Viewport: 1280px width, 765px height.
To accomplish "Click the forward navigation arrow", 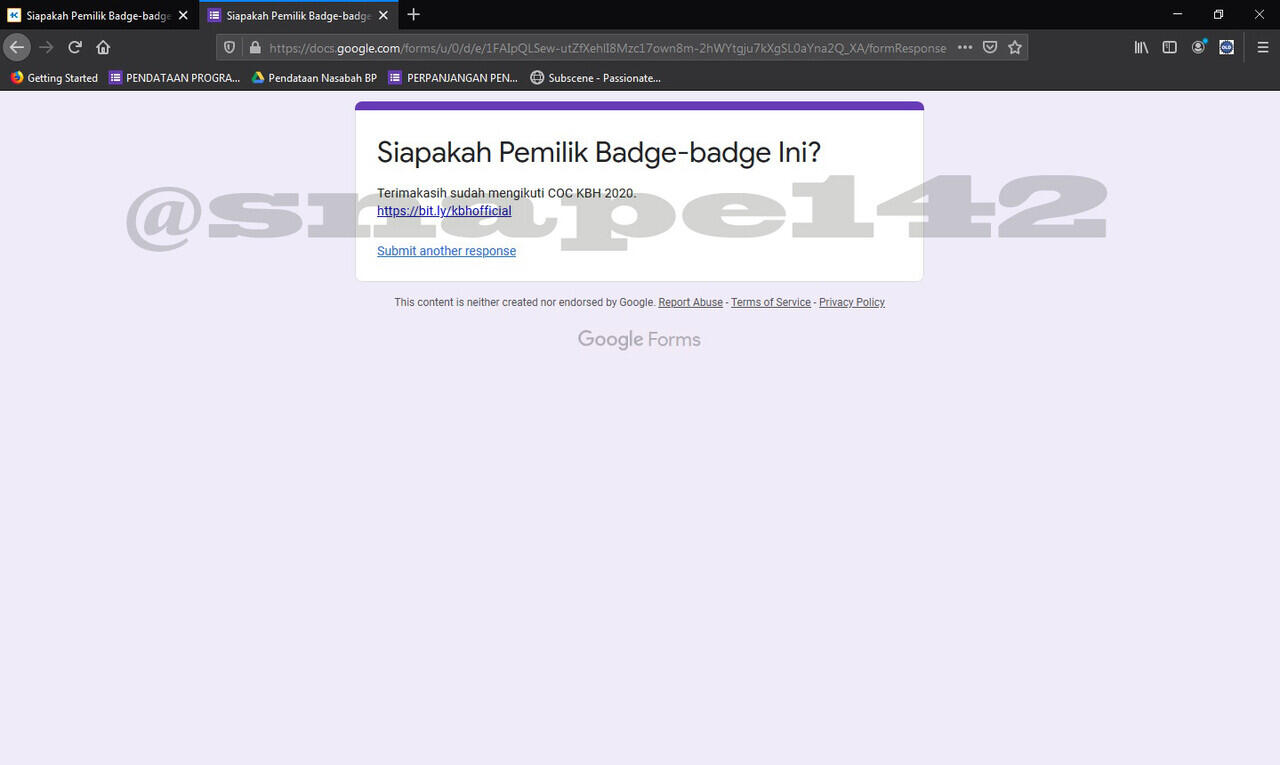I will point(46,47).
